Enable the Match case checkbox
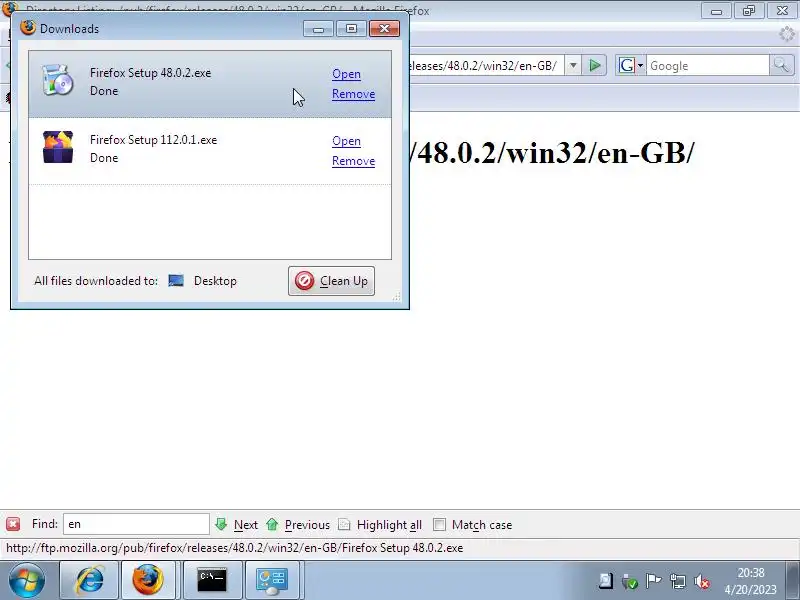This screenshot has height=600, width=800. (x=439, y=524)
